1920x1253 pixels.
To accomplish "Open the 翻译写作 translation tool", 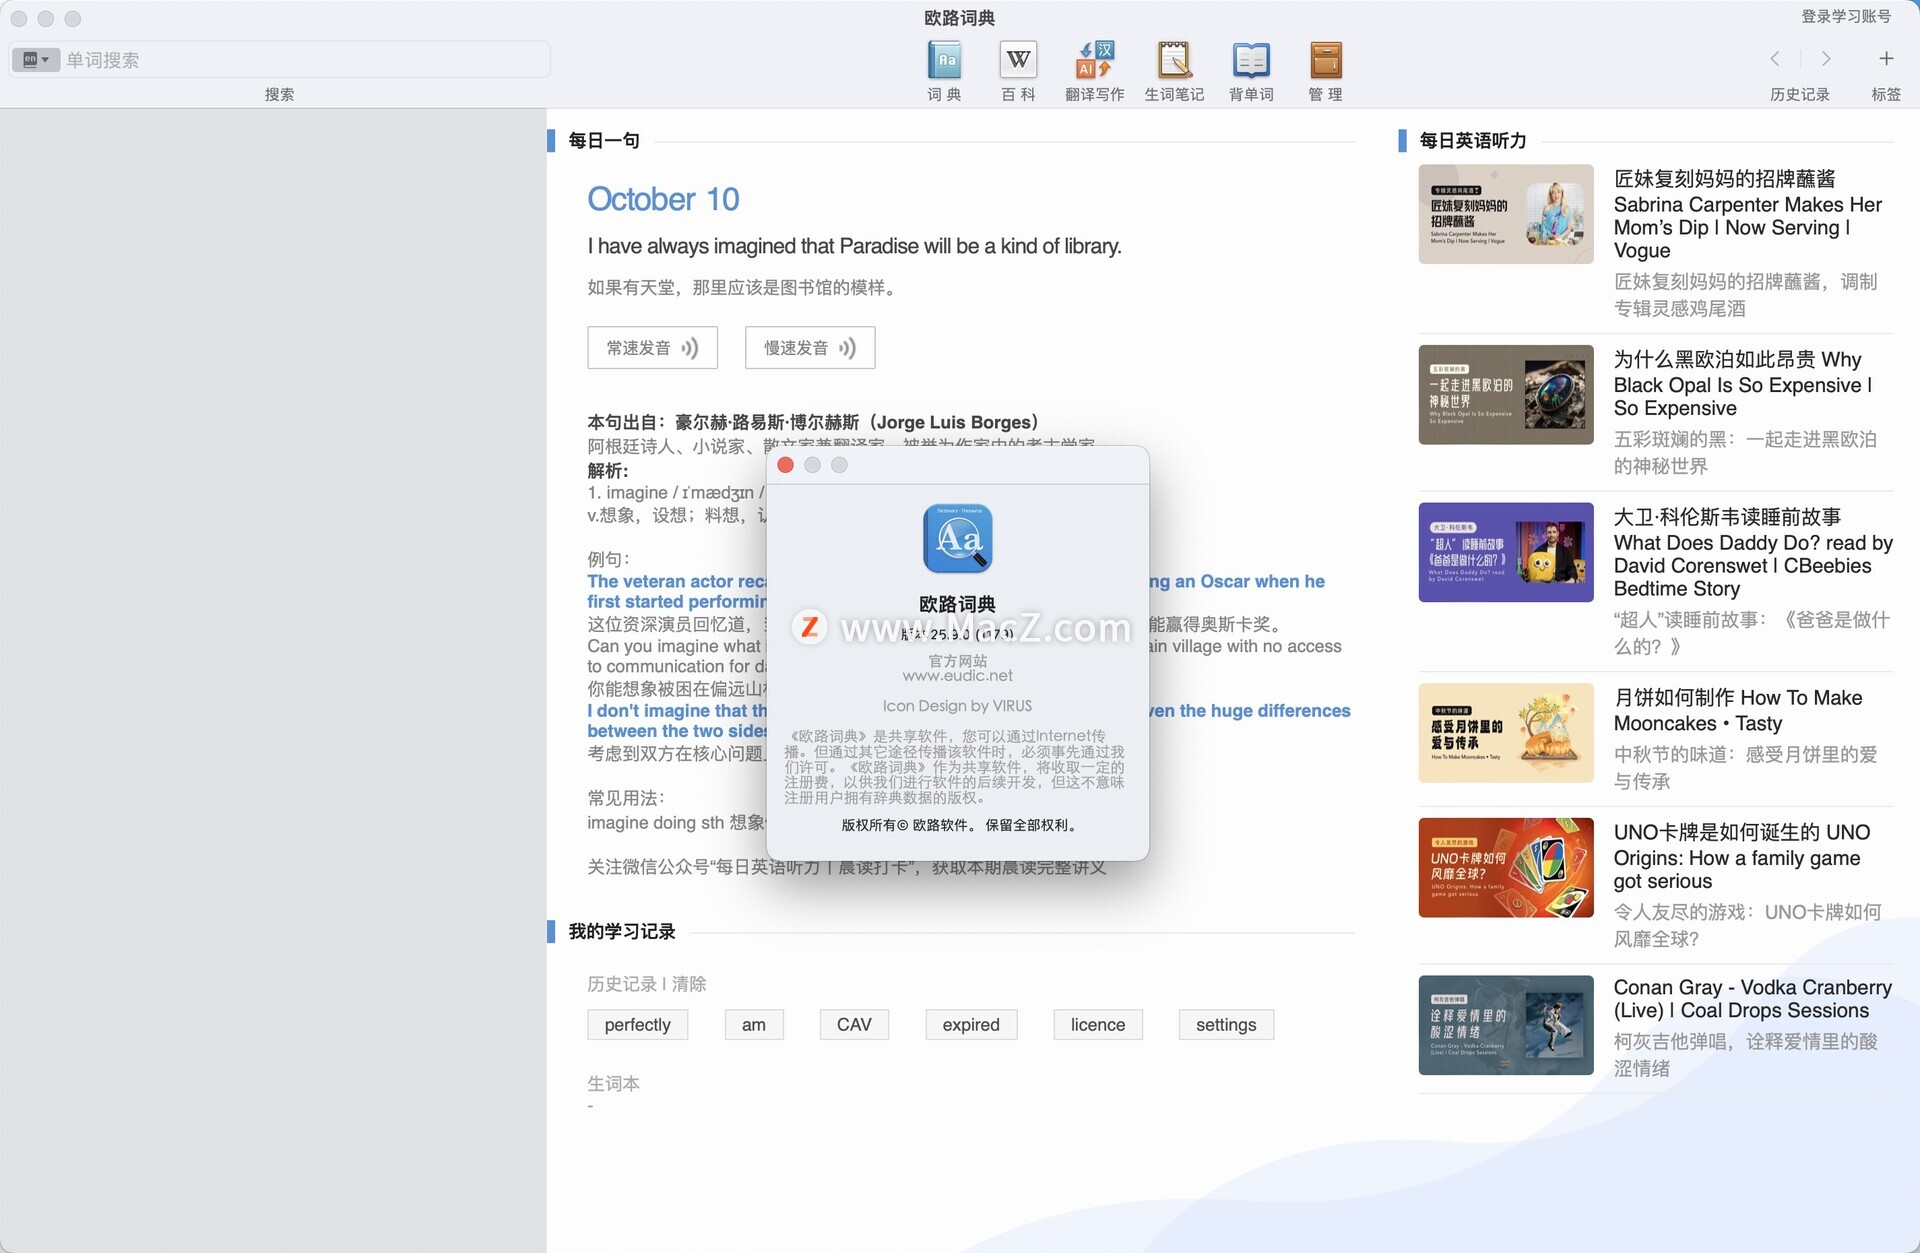I will pyautogui.click(x=1094, y=61).
